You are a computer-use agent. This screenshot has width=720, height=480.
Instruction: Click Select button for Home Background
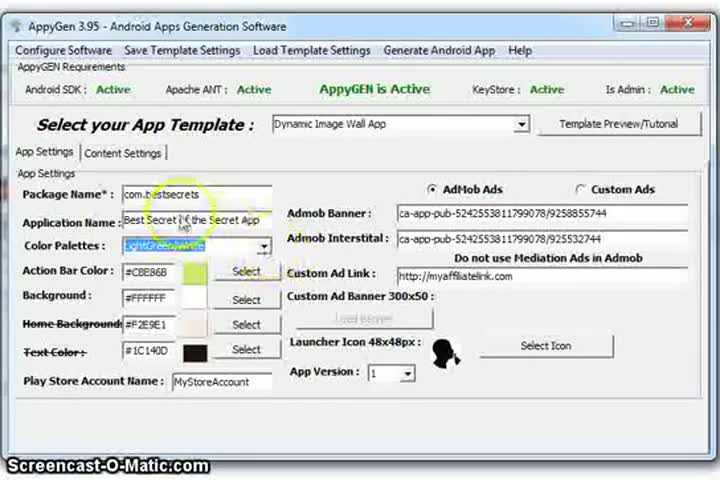click(247, 324)
